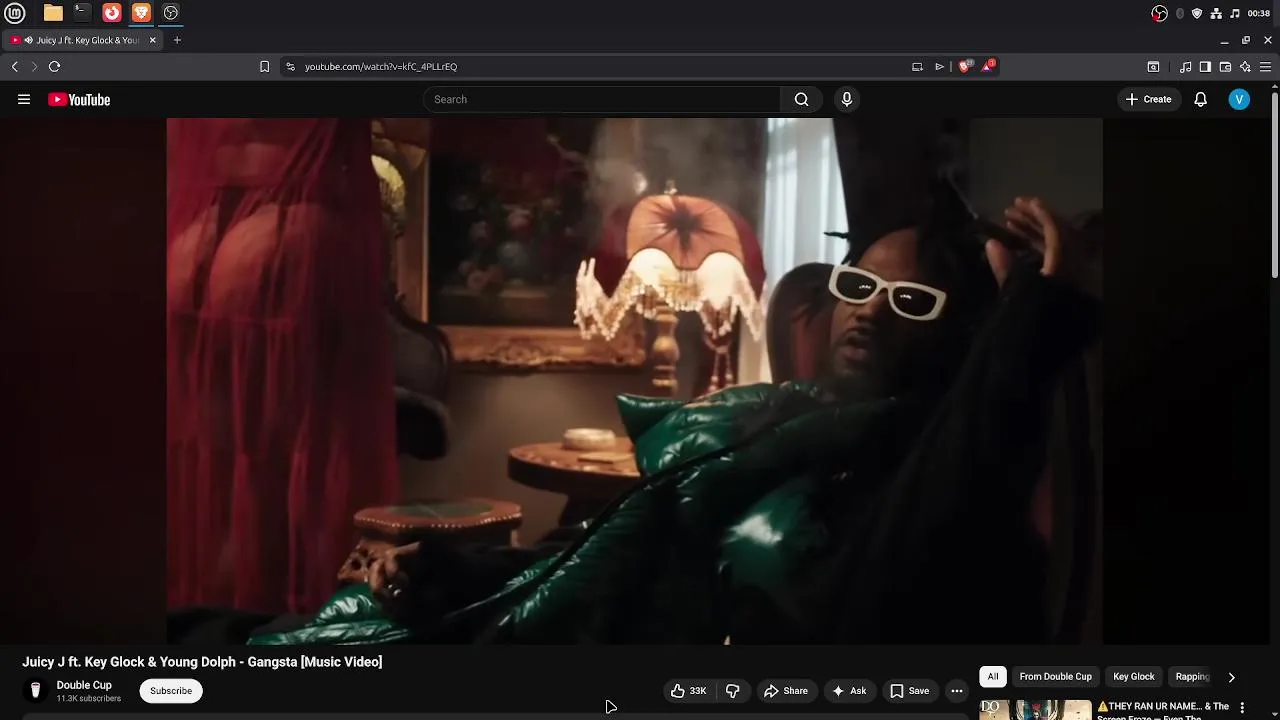
Task: Select the Key Glock chip
Action: (1134, 677)
